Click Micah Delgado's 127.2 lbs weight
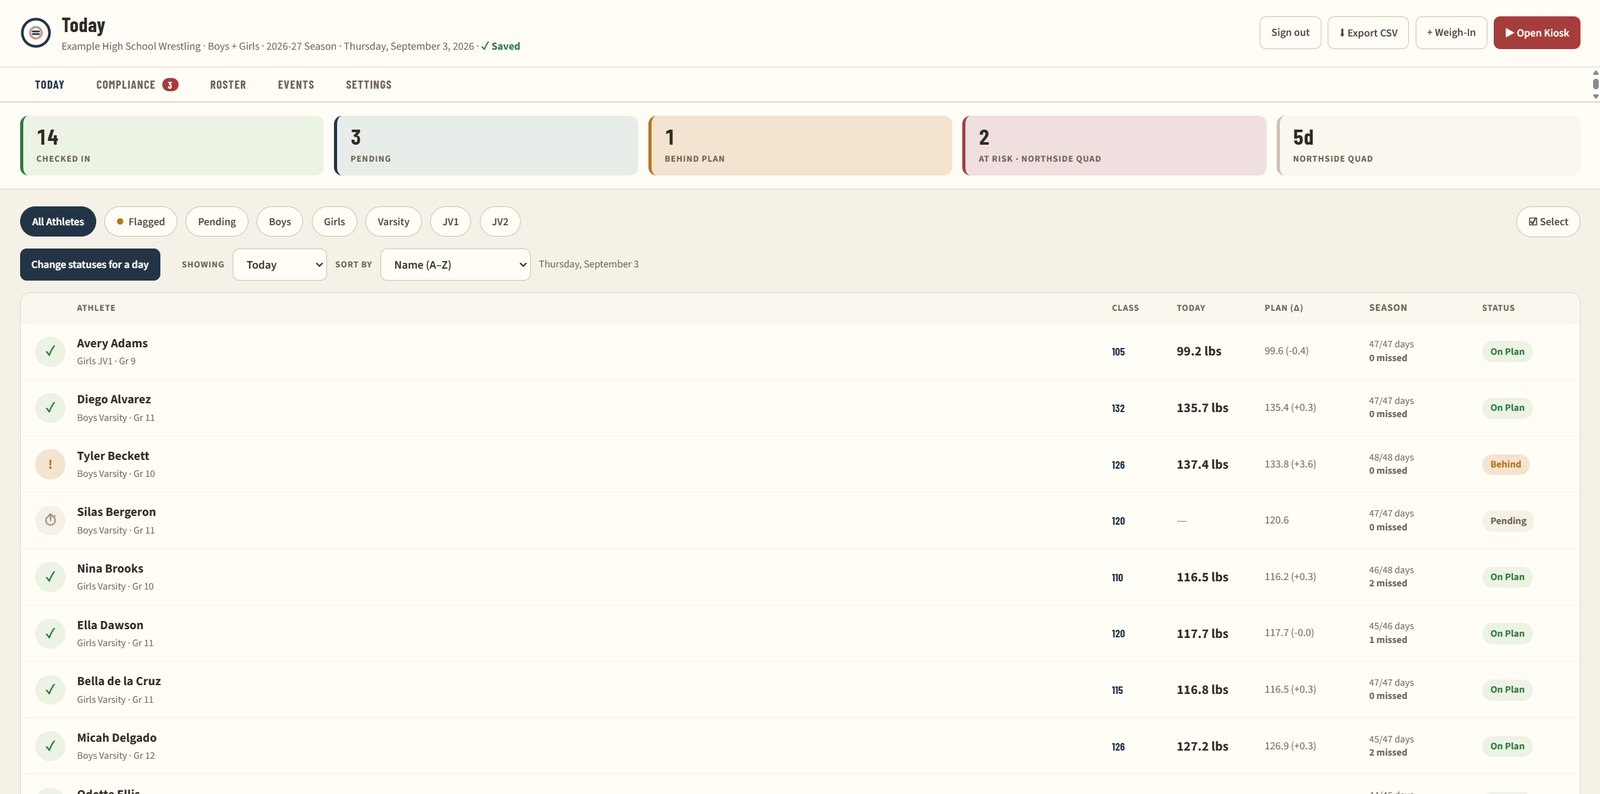The image size is (1600, 794). click(x=1202, y=747)
